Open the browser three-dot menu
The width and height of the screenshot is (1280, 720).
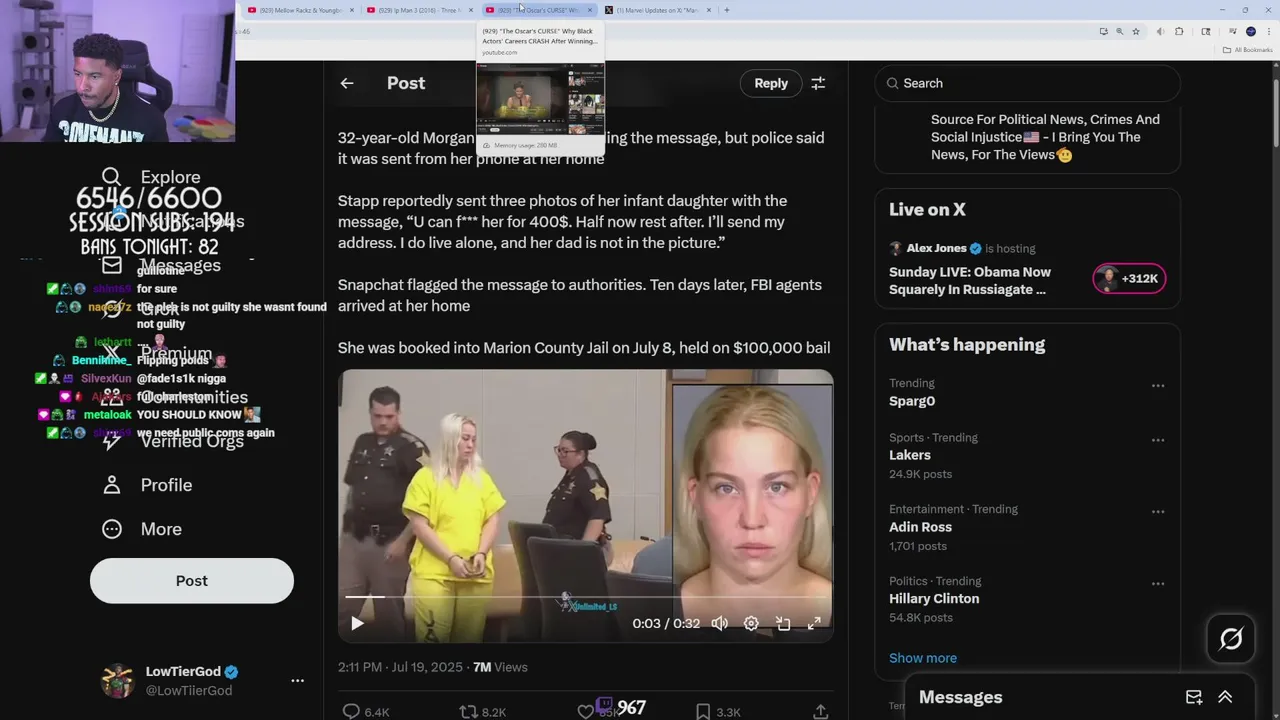[1268, 31]
